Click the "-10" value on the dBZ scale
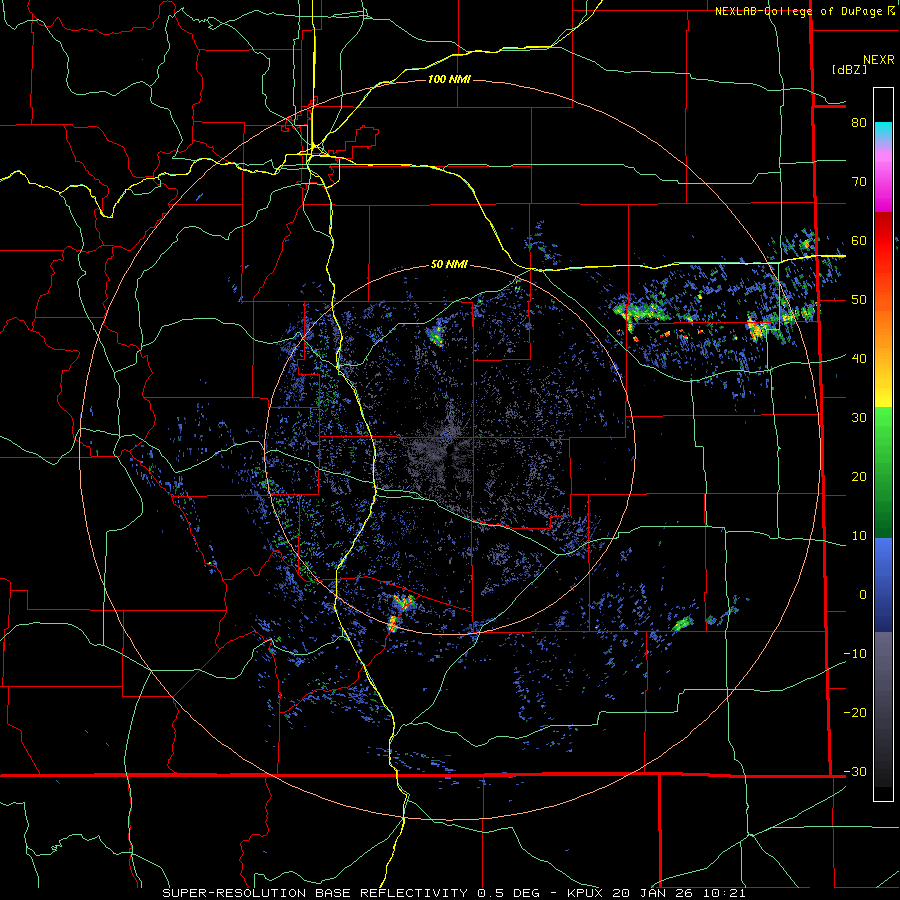 pos(855,654)
